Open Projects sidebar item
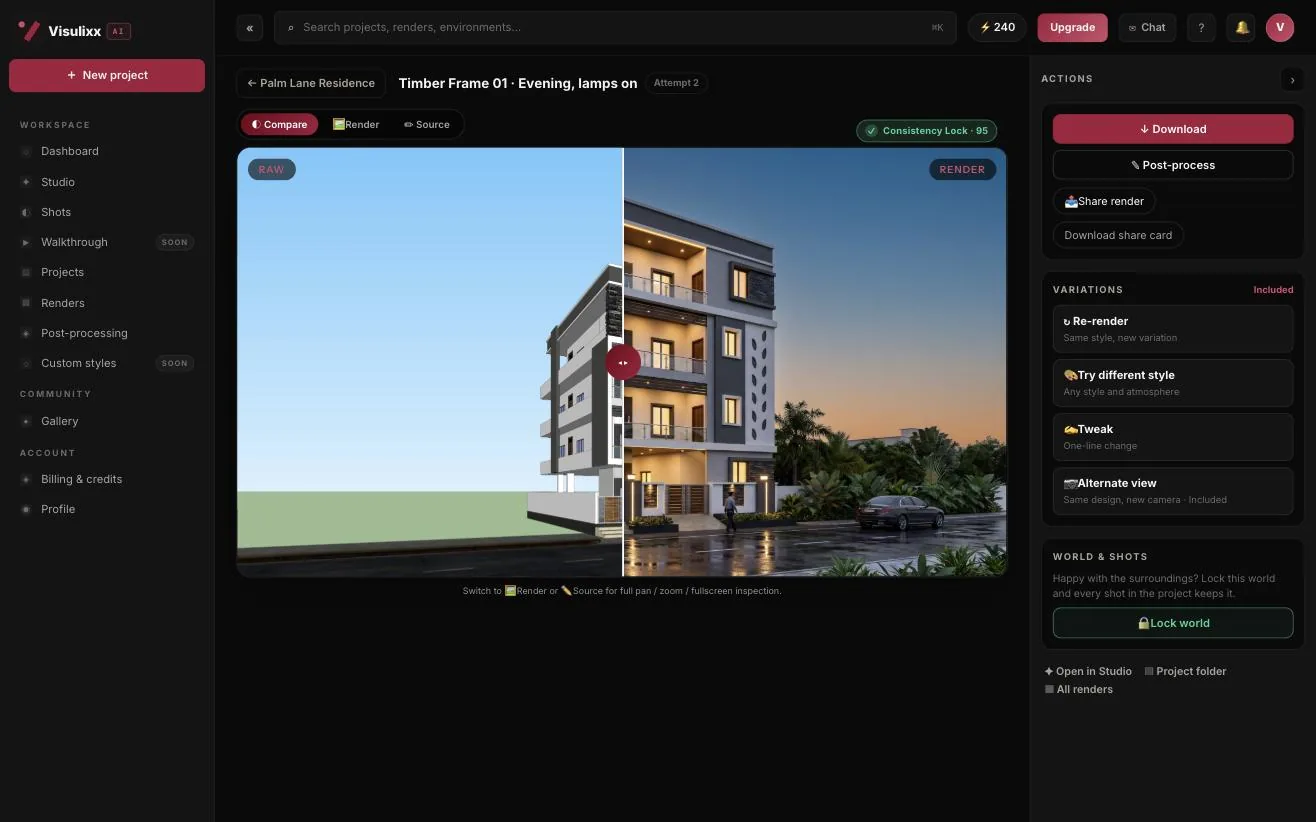This screenshot has width=1316, height=822. tap(107, 272)
